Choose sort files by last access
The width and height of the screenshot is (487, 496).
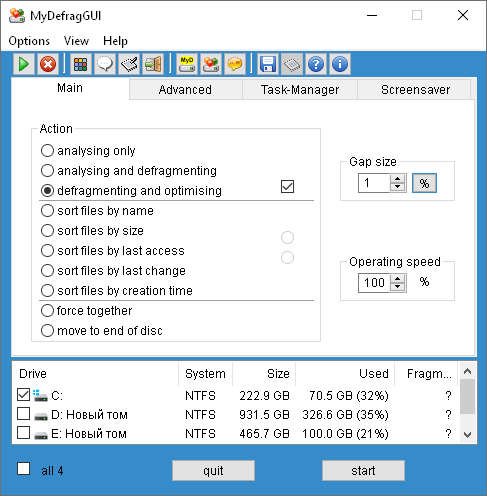[113, 251]
